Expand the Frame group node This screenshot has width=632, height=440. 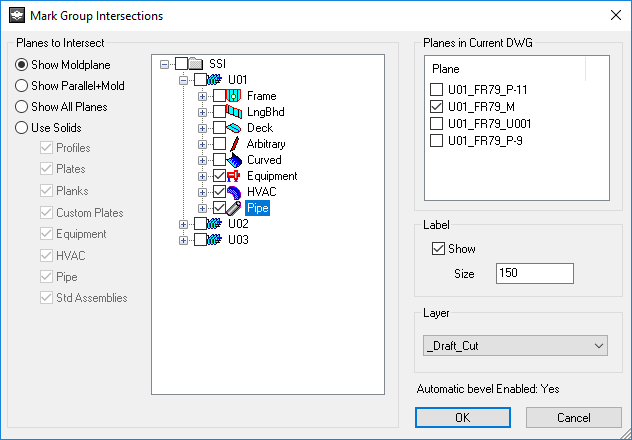click(x=202, y=96)
